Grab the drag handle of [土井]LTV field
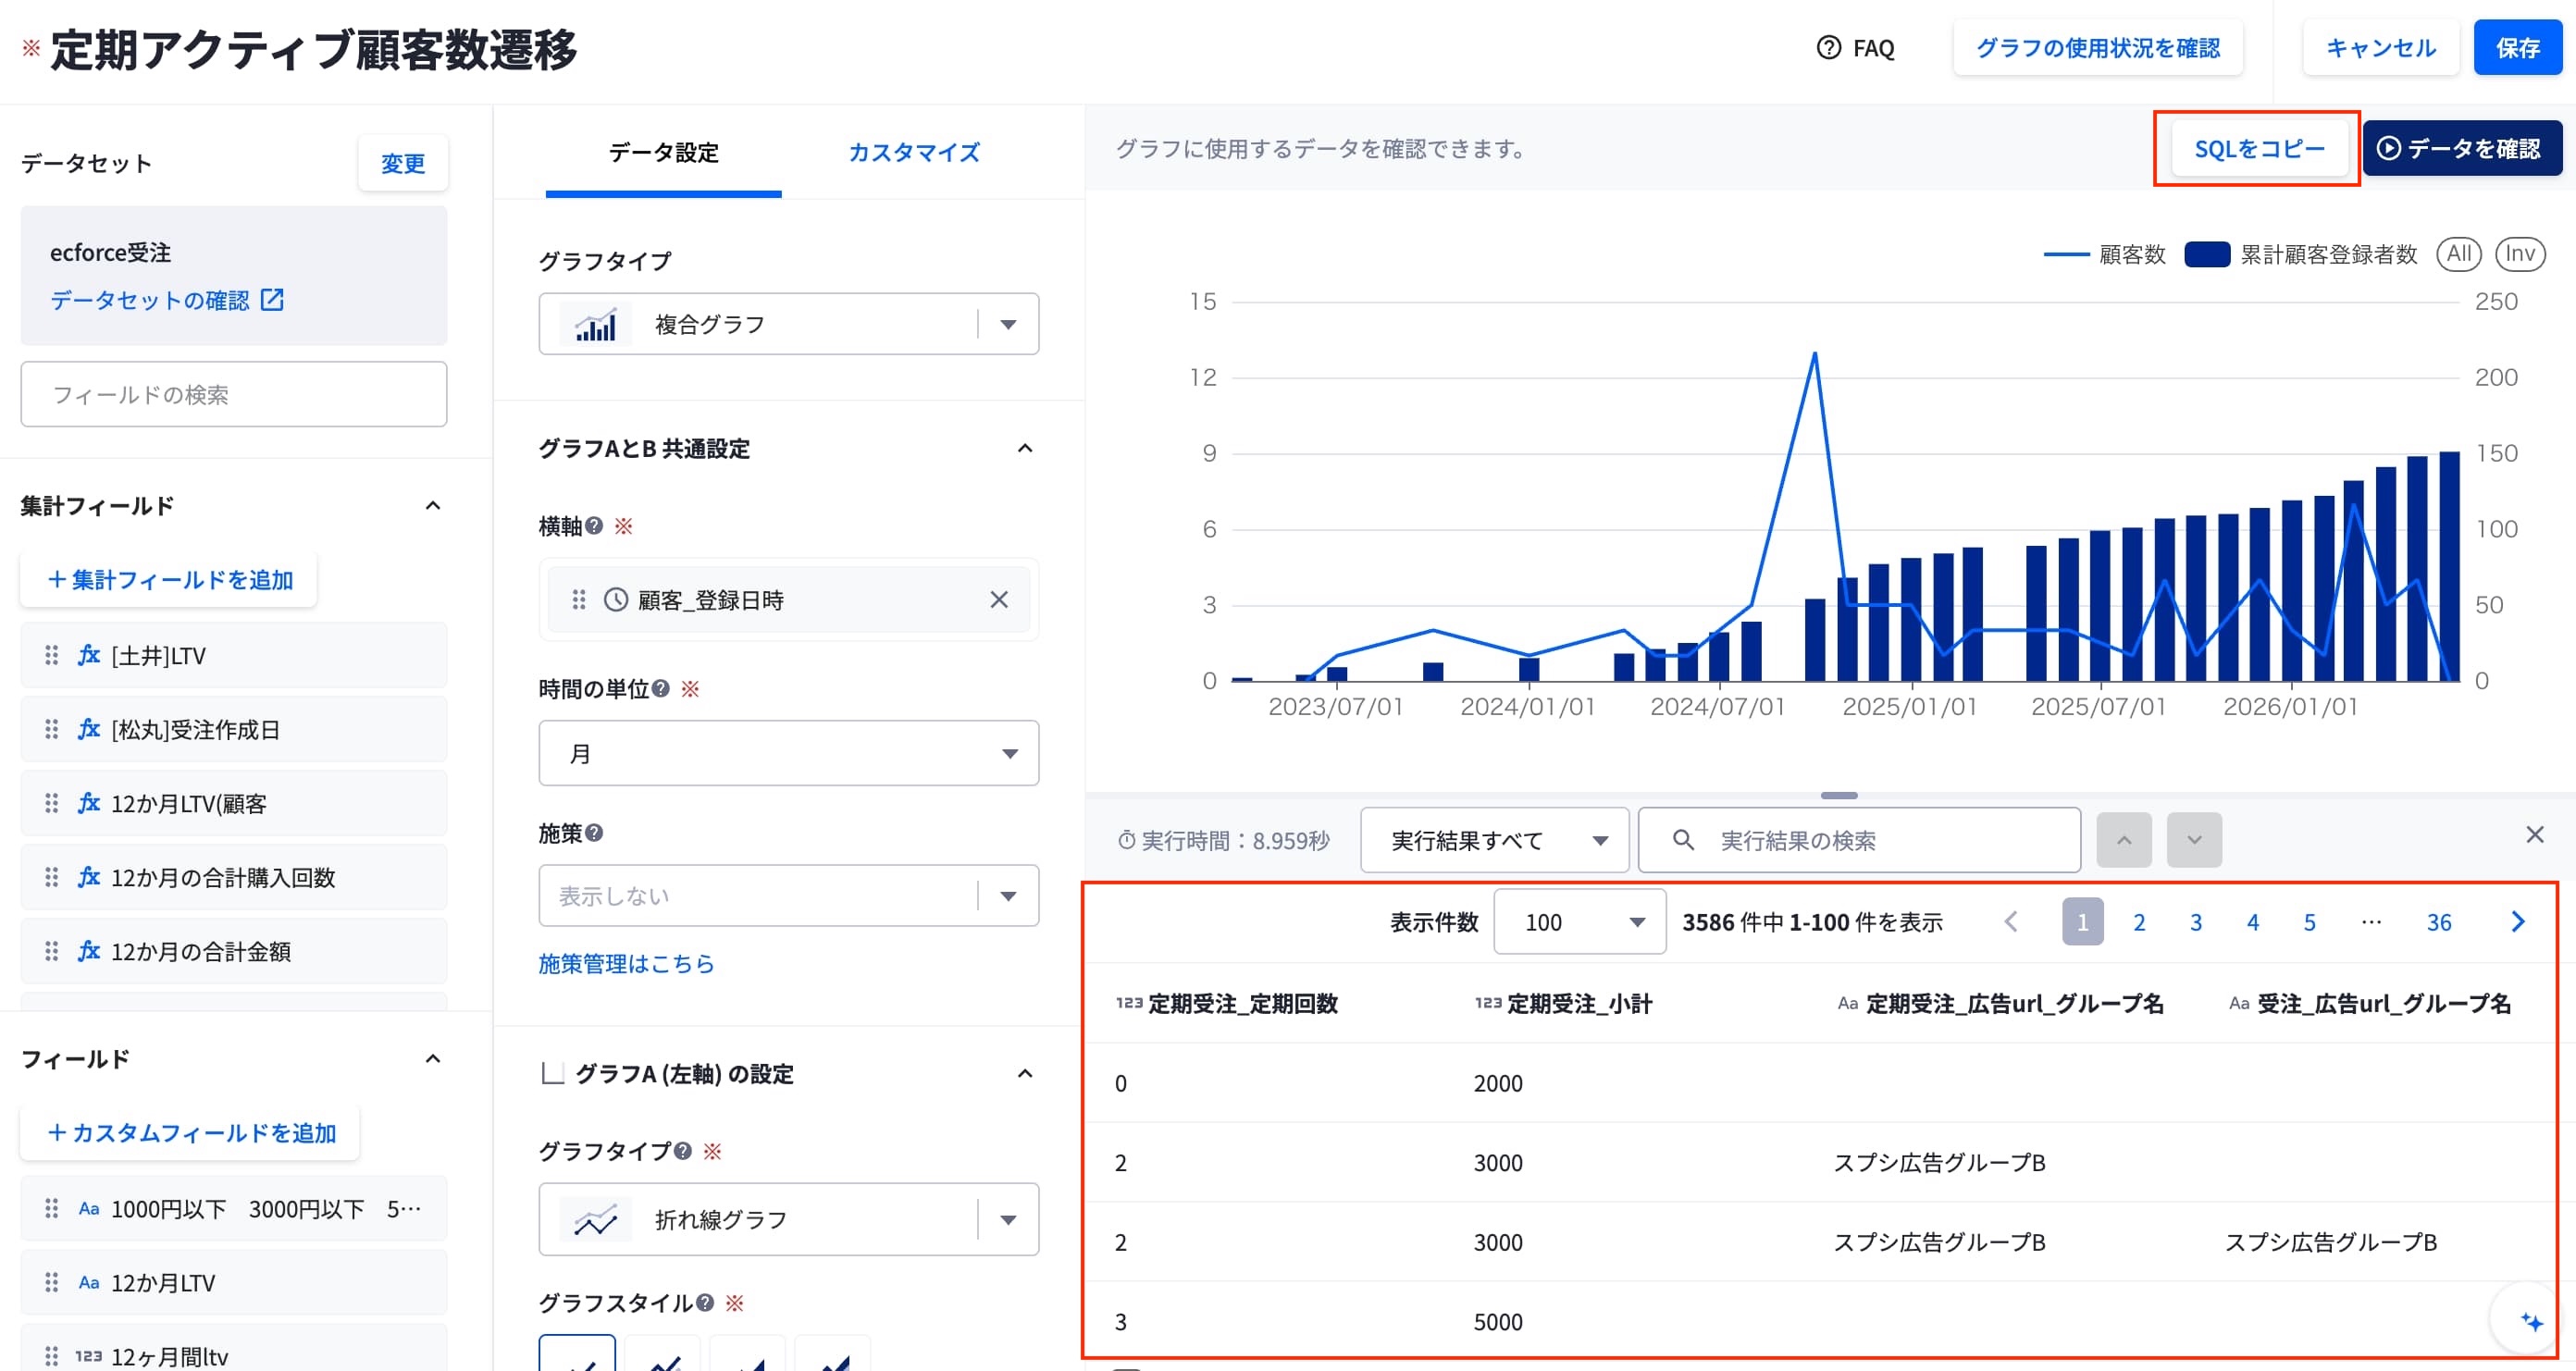The width and height of the screenshot is (2576, 1371). 51,655
